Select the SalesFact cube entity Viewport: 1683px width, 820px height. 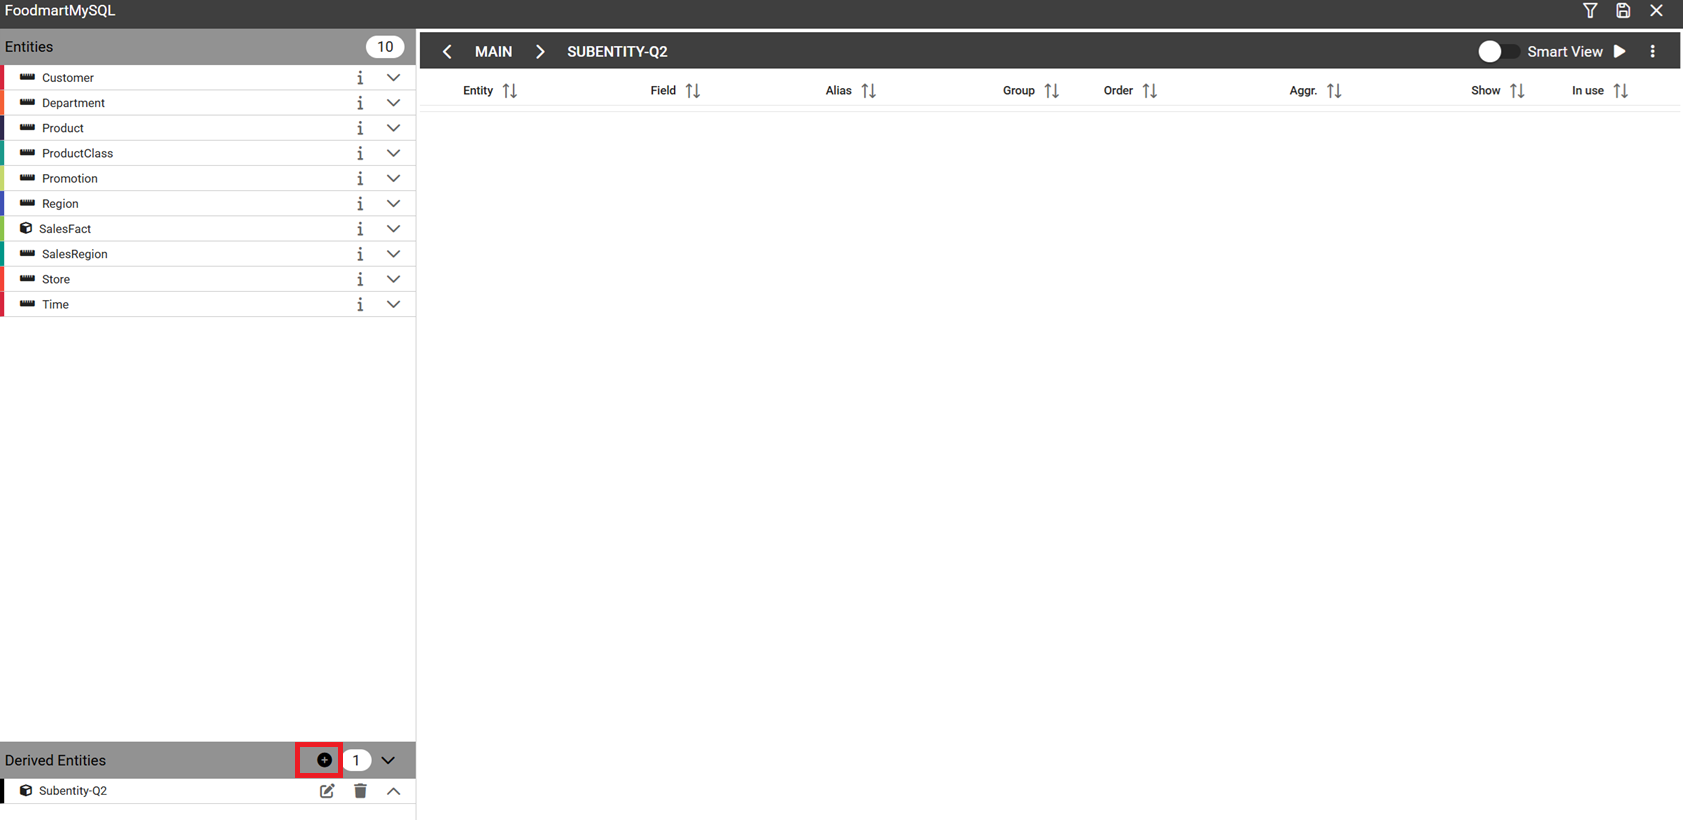[x=65, y=229]
